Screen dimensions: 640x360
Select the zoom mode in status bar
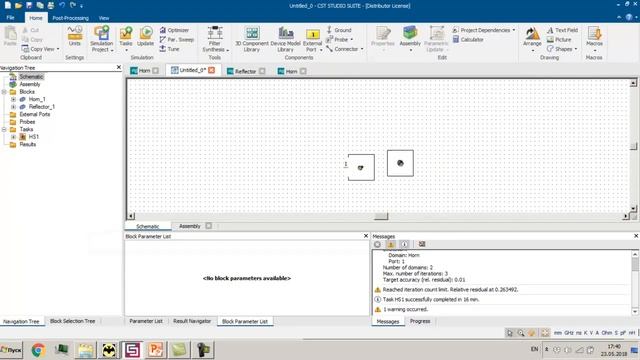[x=521, y=333]
